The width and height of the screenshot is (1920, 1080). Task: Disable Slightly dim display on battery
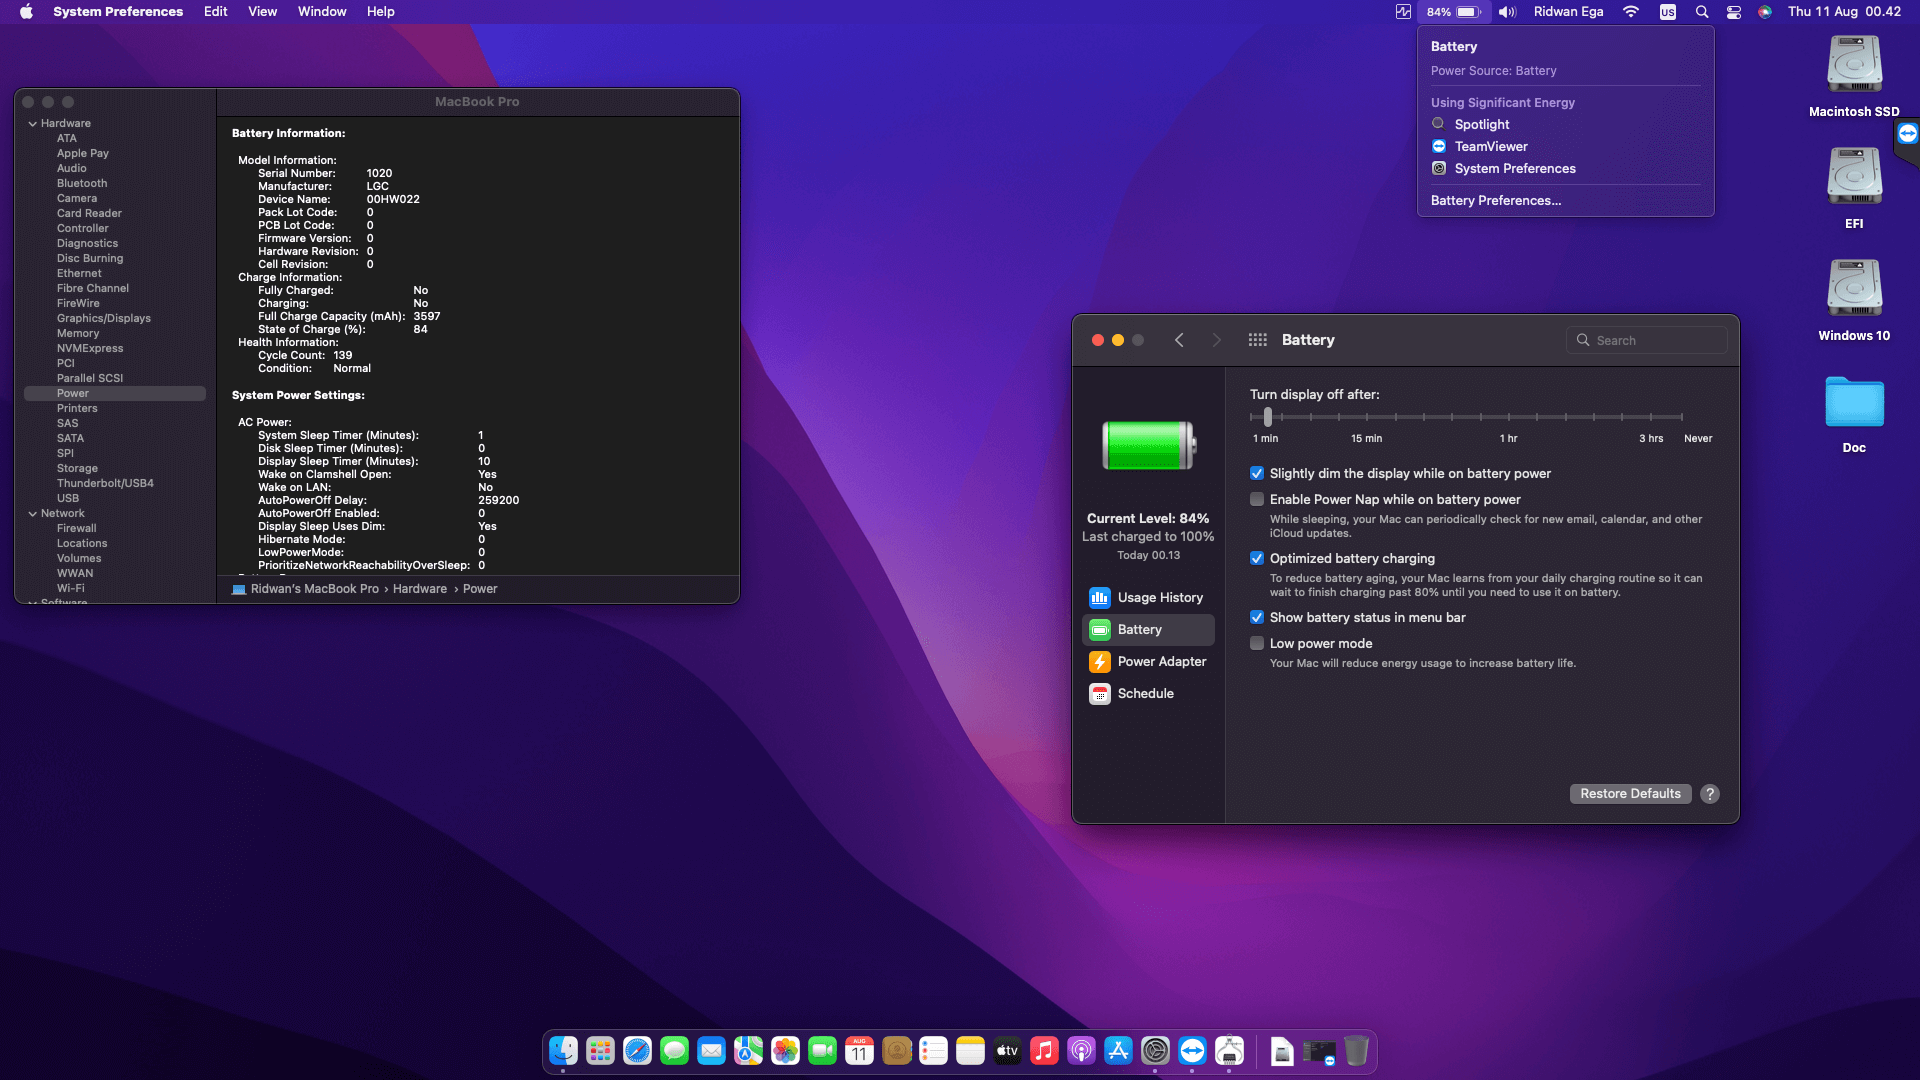click(1257, 474)
